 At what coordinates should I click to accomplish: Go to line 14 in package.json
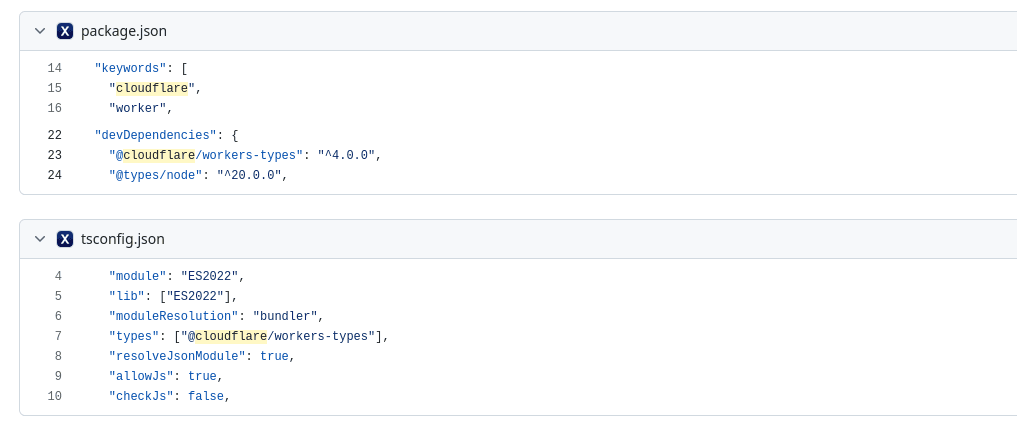click(x=54, y=68)
